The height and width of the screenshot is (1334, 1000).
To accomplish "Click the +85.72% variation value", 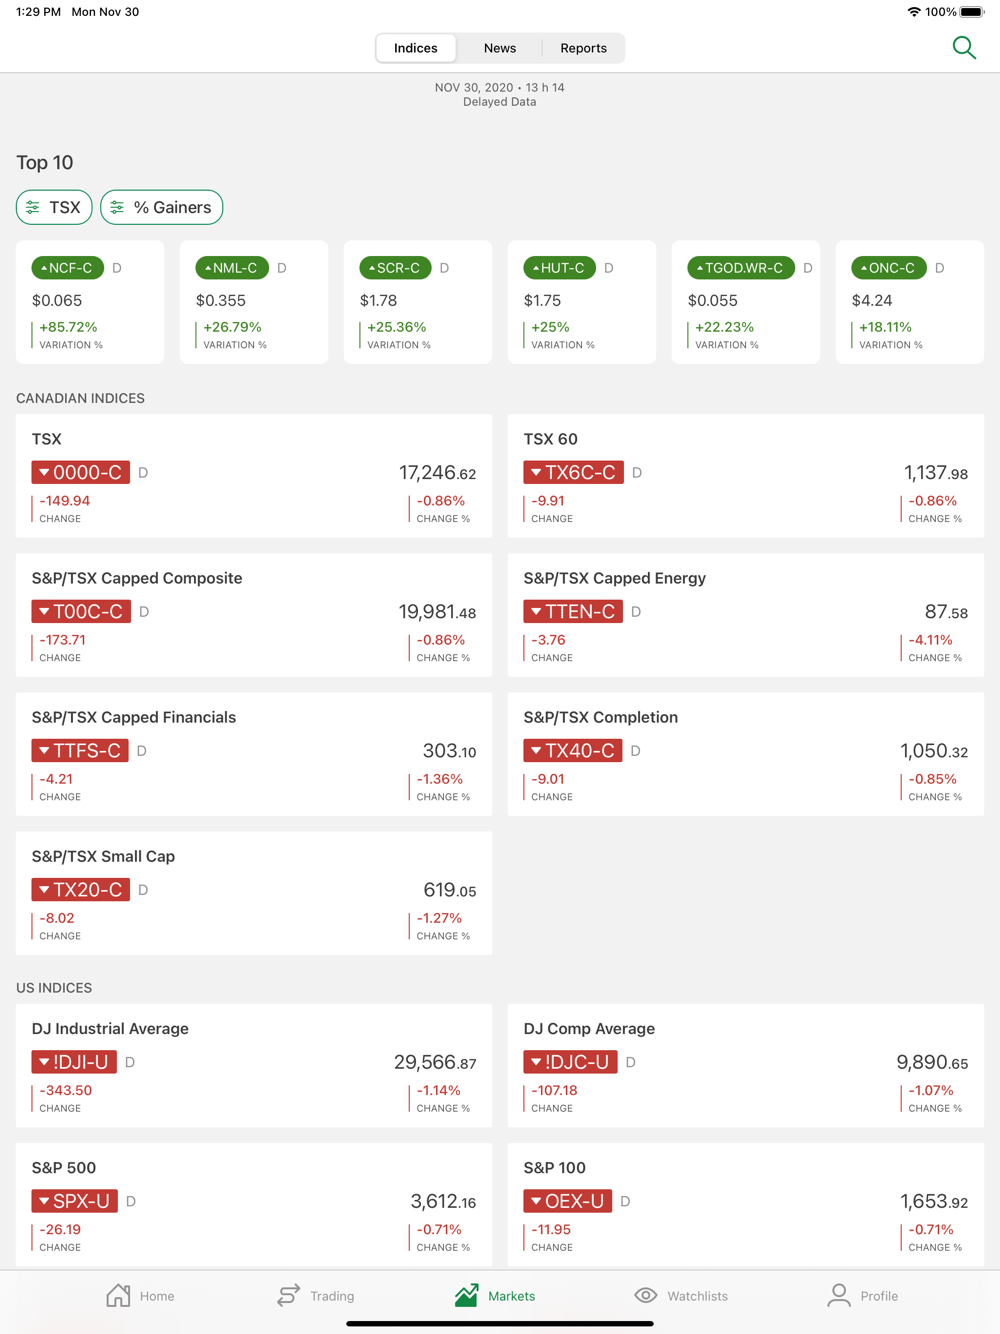I will (x=68, y=327).
